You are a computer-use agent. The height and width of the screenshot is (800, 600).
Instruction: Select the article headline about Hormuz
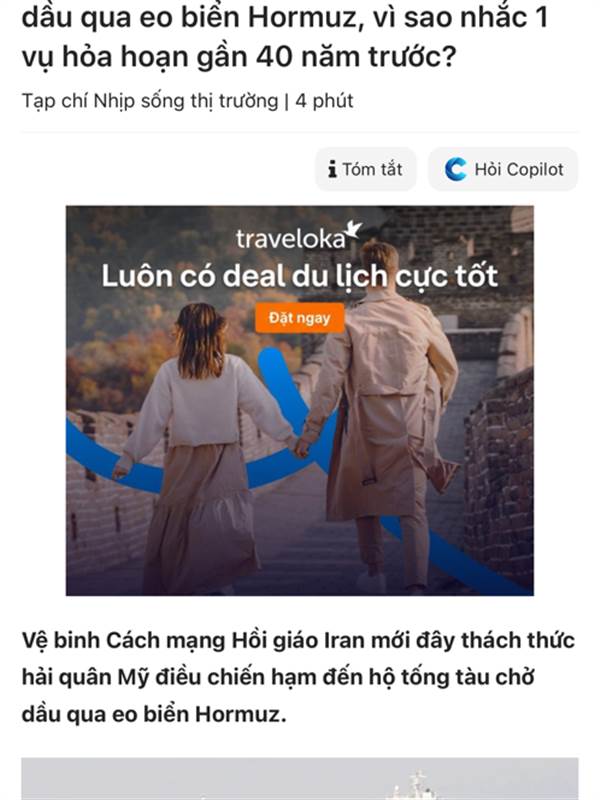pos(285,36)
